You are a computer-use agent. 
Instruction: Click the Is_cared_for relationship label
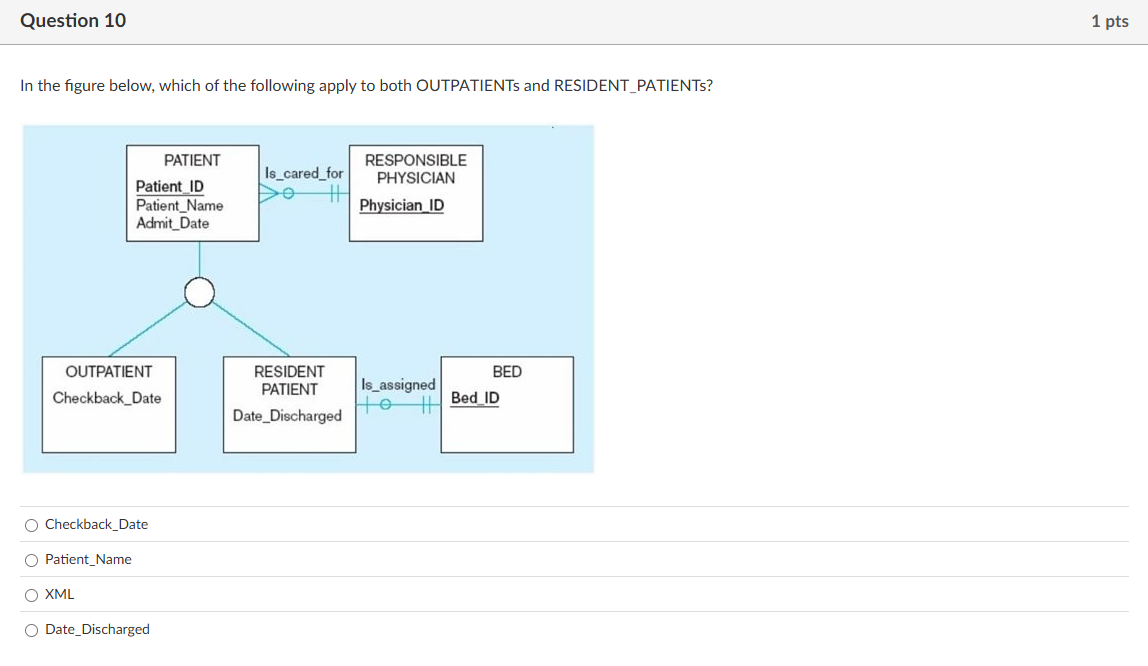click(x=304, y=173)
